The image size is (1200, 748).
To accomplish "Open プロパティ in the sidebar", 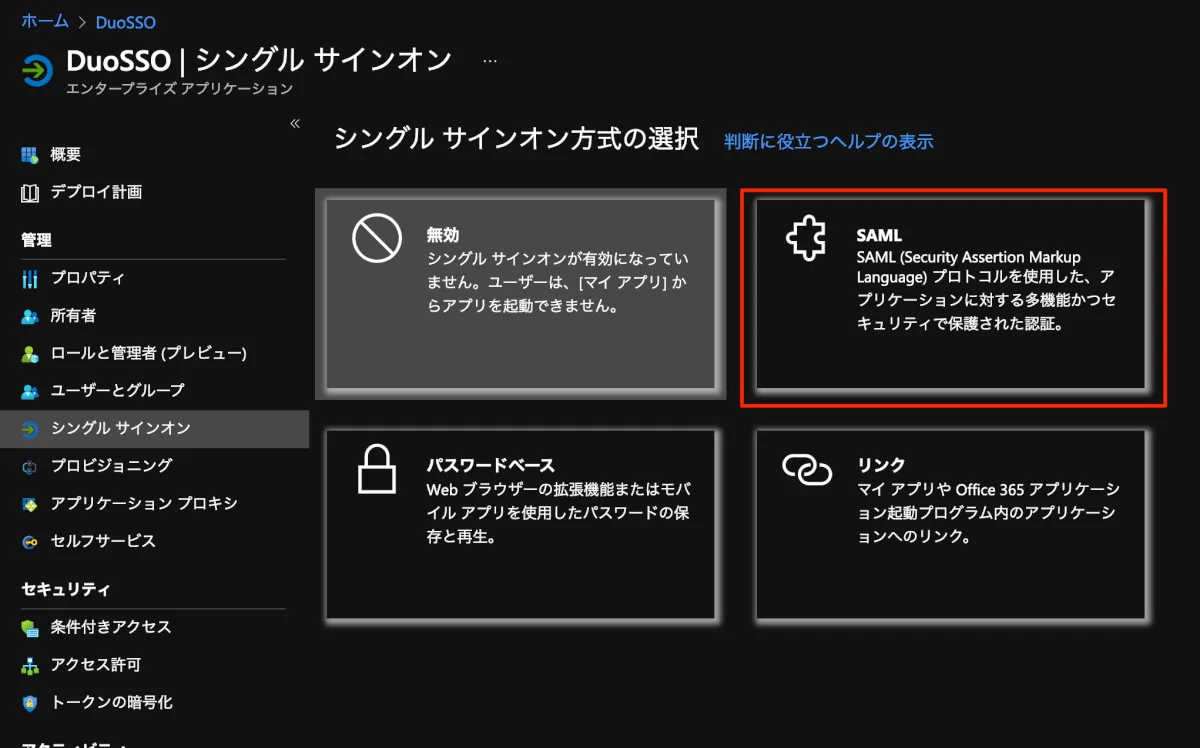I will (154, 278).
